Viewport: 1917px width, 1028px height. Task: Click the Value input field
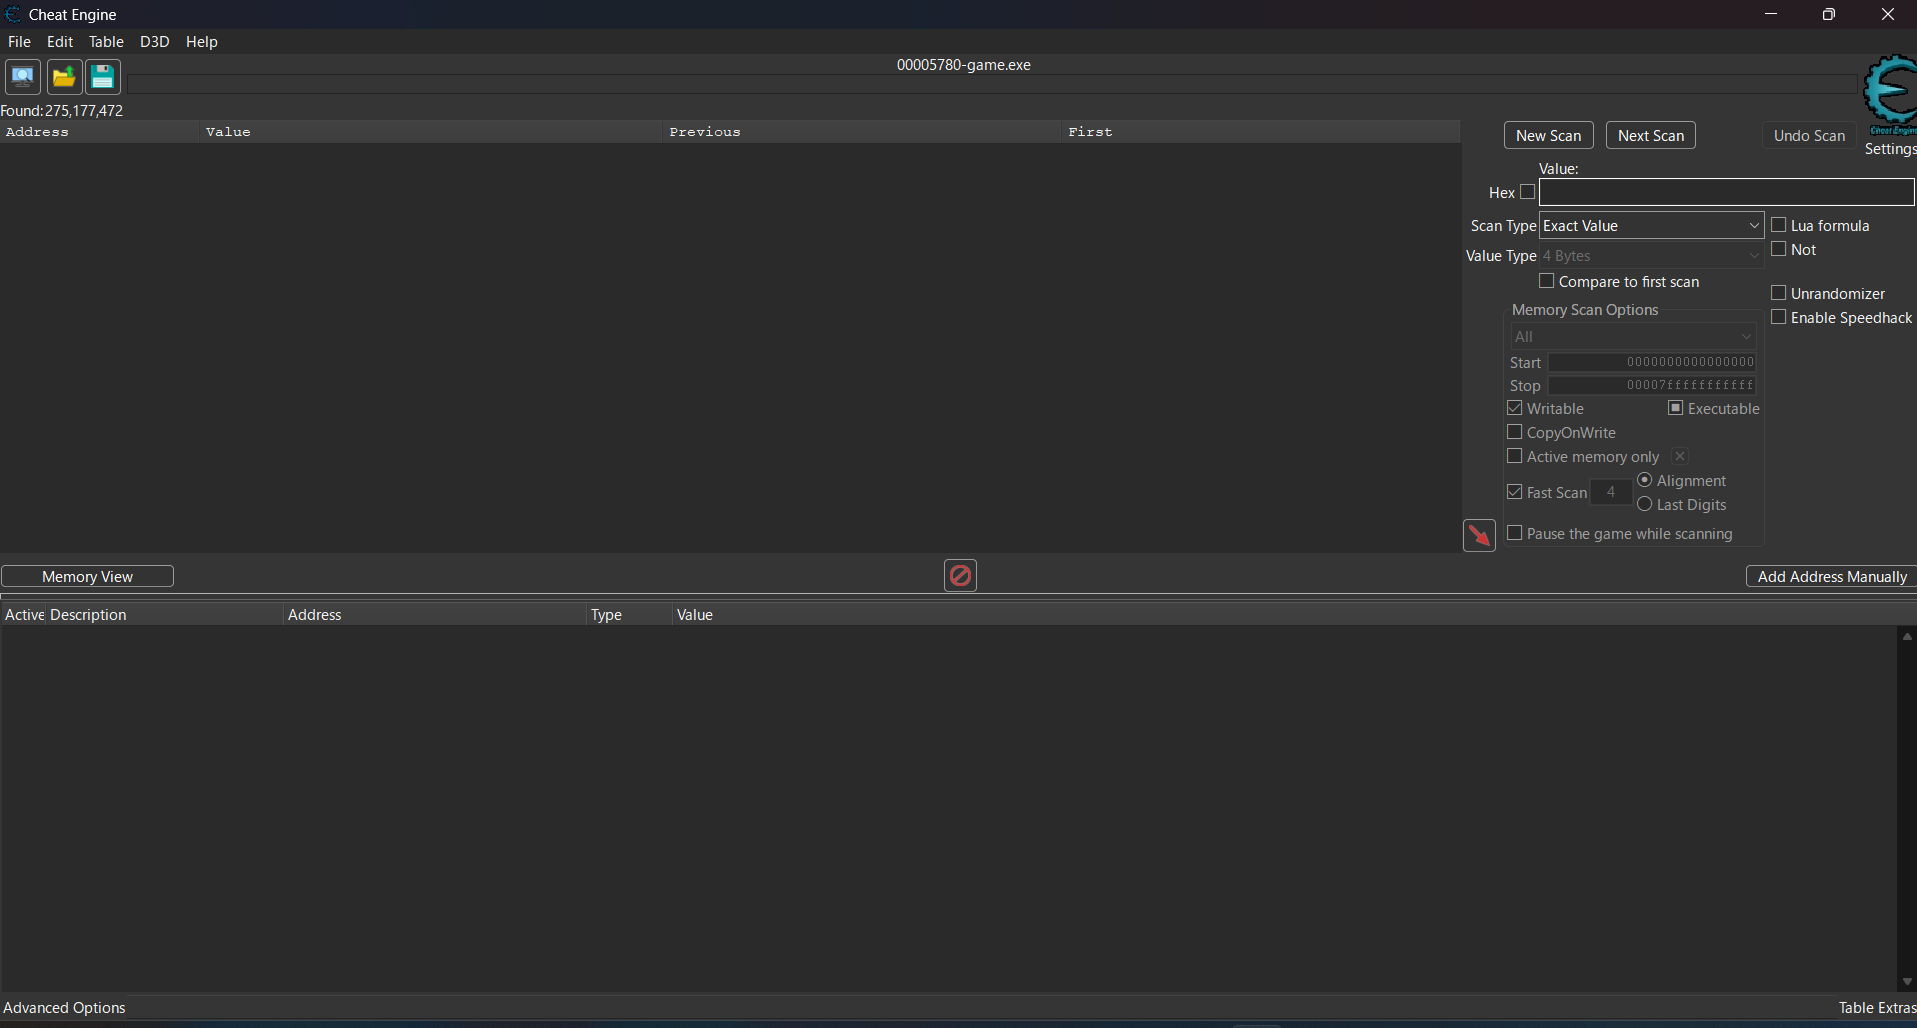(1725, 192)
